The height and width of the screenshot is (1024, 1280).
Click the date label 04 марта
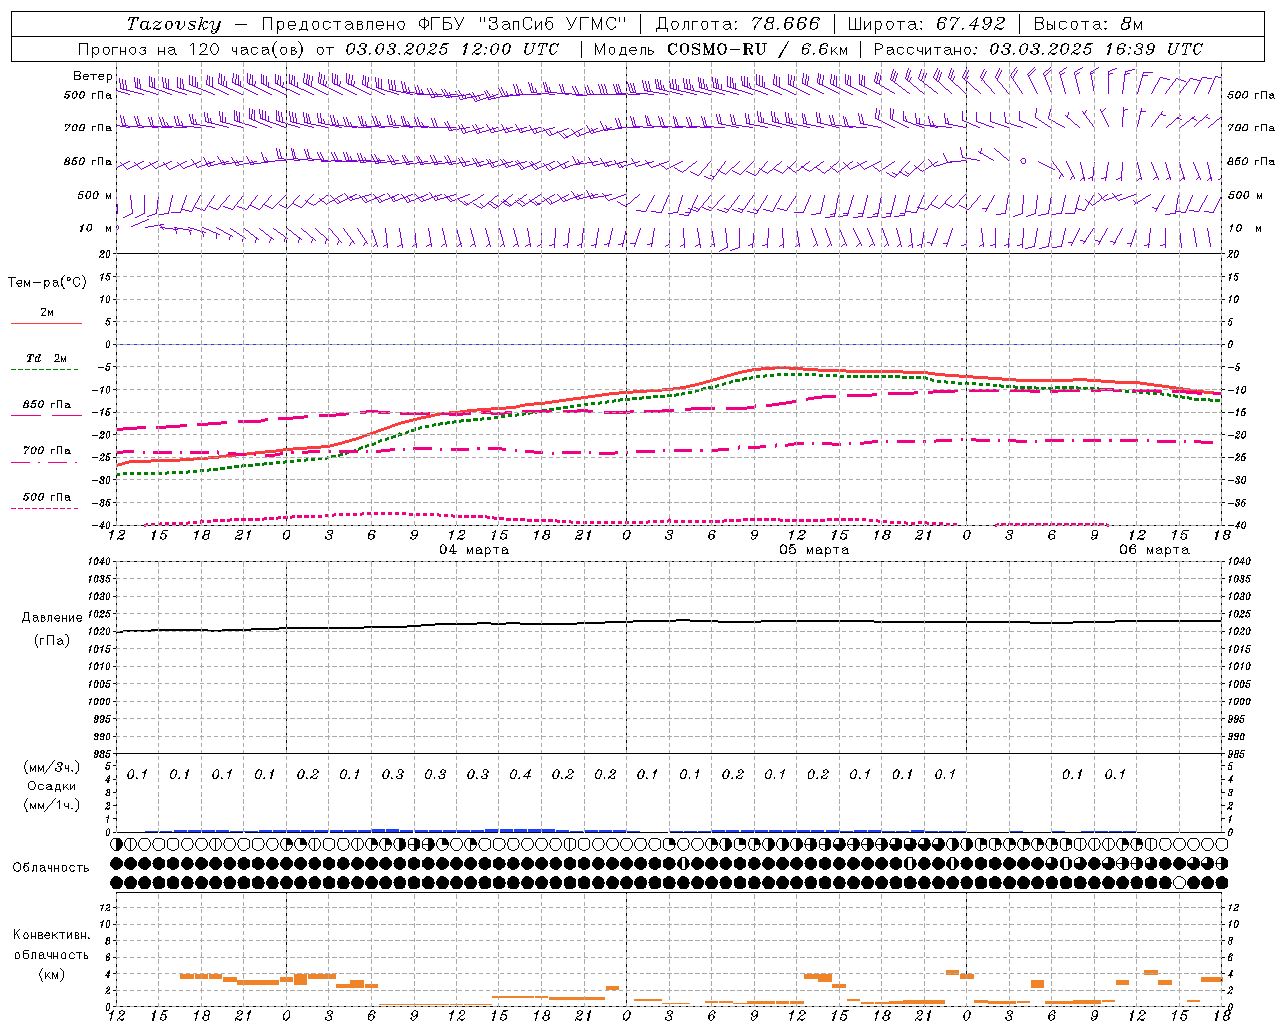pos(474,549)
